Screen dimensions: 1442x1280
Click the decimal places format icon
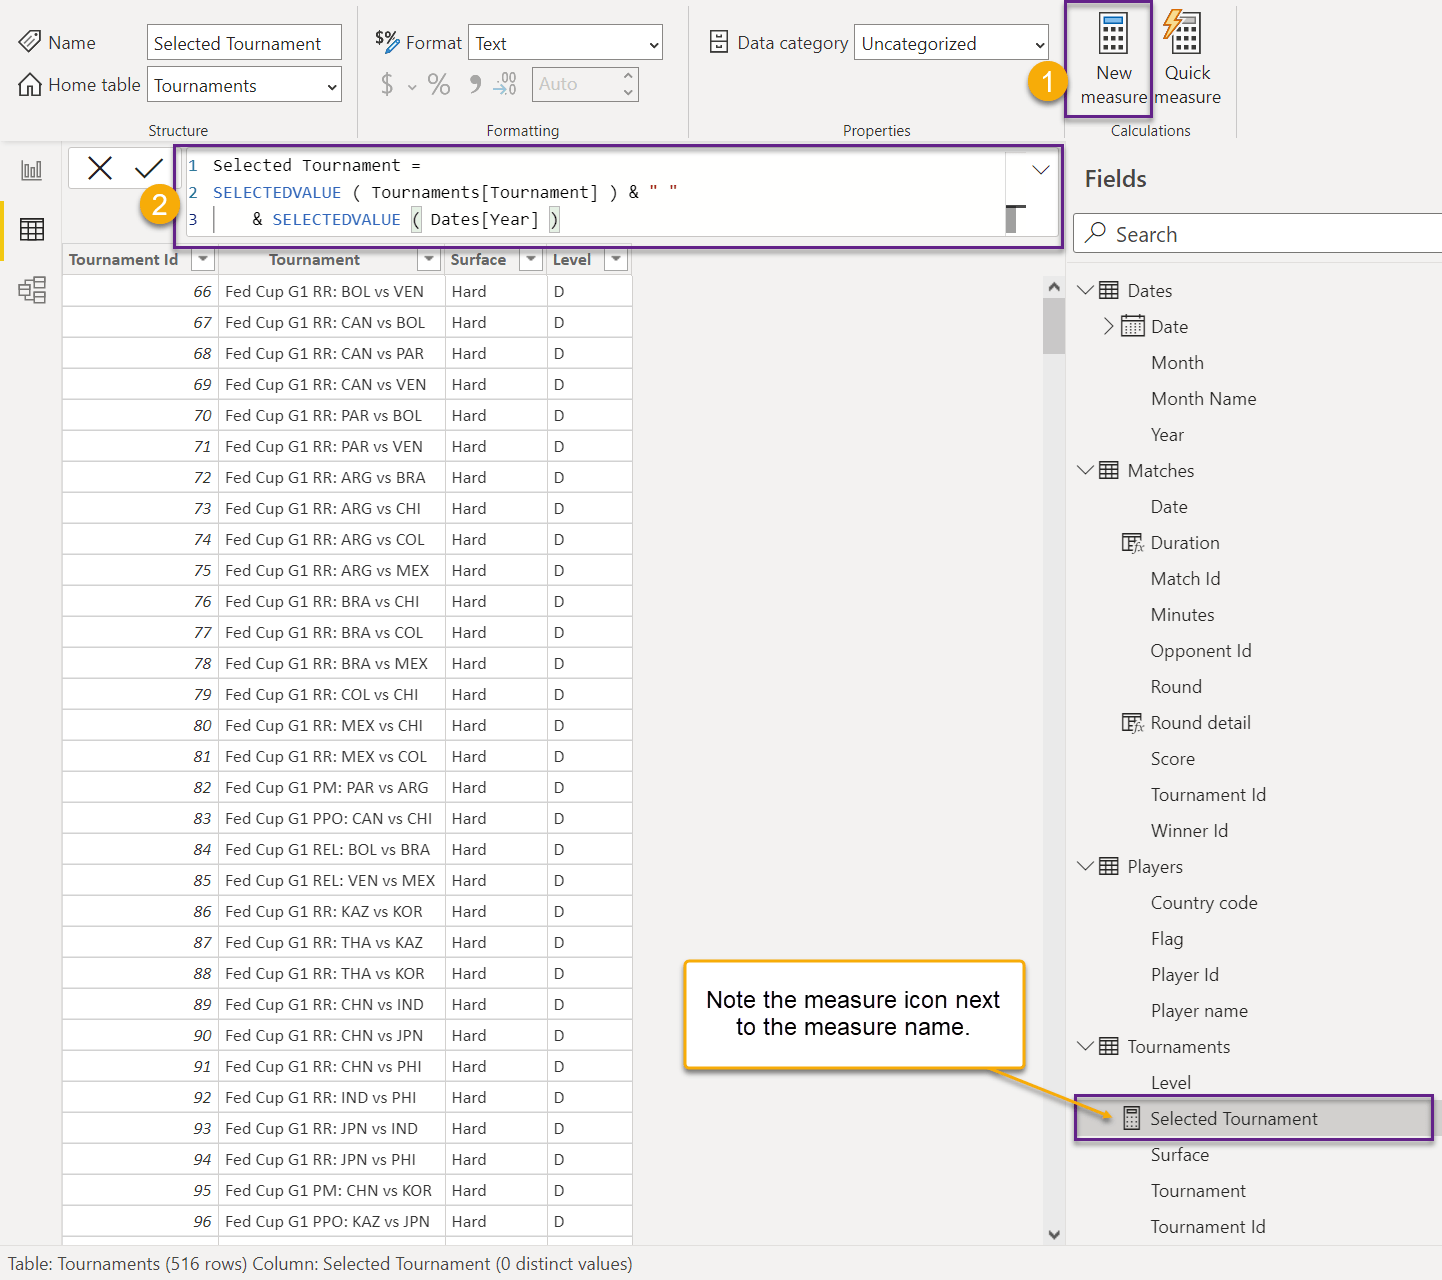pyautogui.click(x=505, y=84)
